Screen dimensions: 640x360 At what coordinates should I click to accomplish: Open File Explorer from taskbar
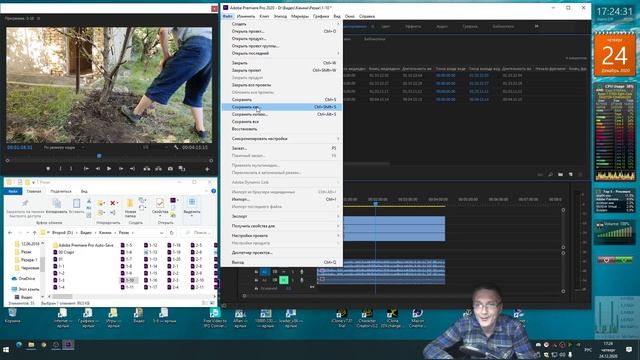point(31,345)
